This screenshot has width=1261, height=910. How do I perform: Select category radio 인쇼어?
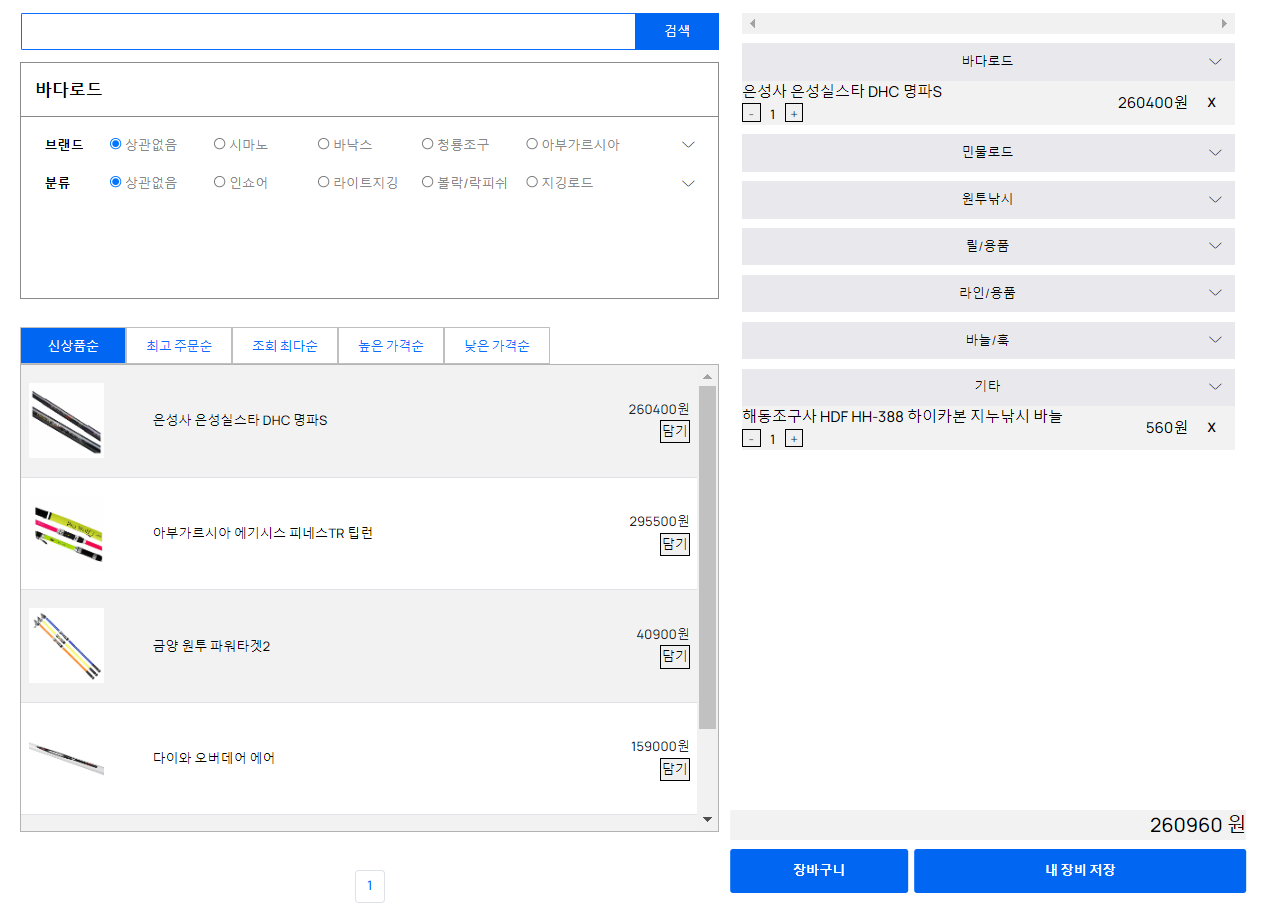click(219, 182)
